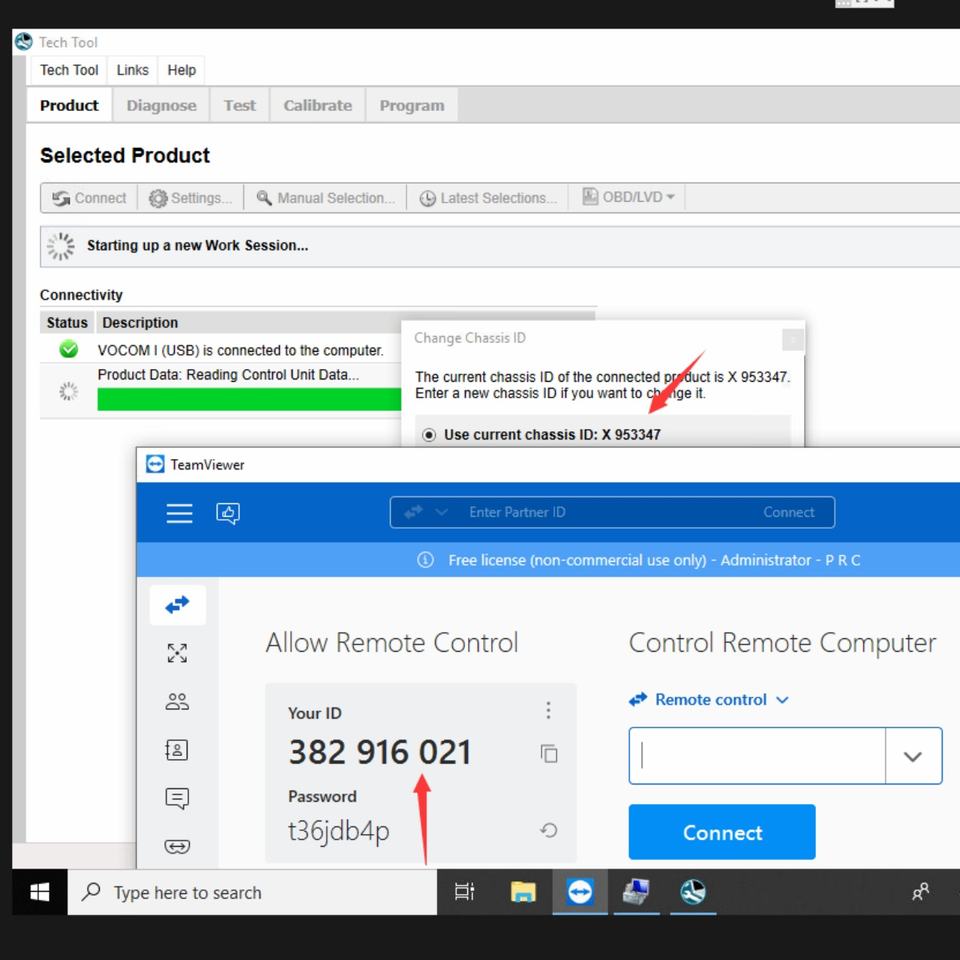Click the Type here to search box
This screenshot has height=960, width=960.
(x=252, y=892)
